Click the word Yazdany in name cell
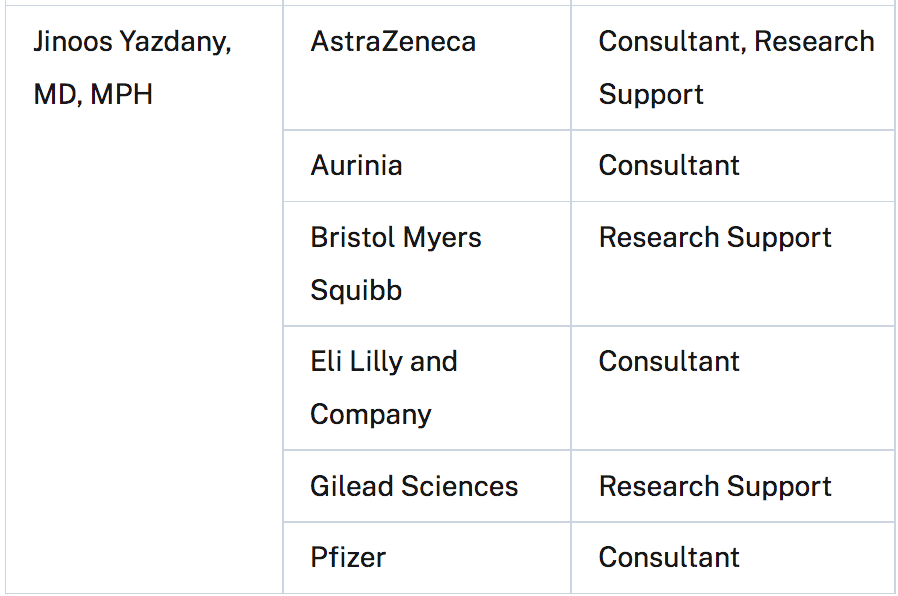898x596 pixels. point(175,43)
